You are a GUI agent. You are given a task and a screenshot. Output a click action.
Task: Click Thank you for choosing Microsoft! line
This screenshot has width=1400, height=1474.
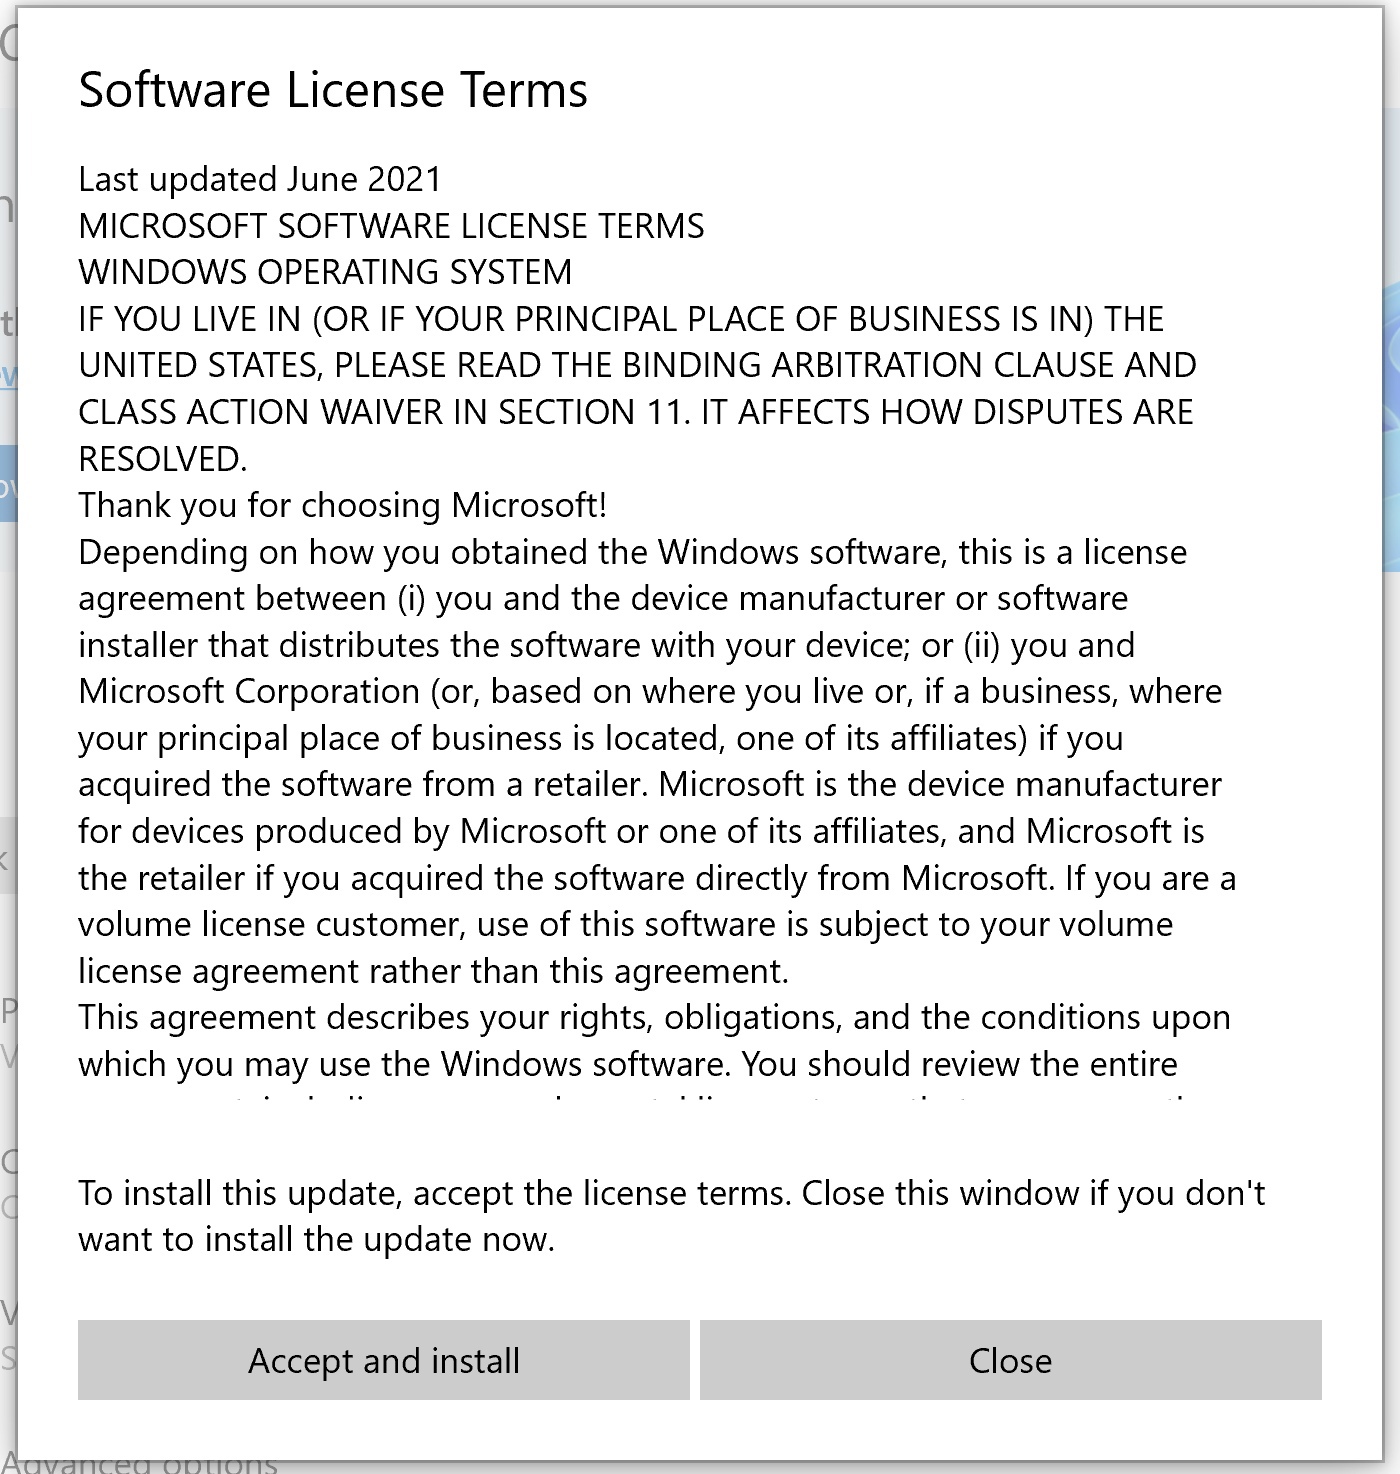(342, 505)
